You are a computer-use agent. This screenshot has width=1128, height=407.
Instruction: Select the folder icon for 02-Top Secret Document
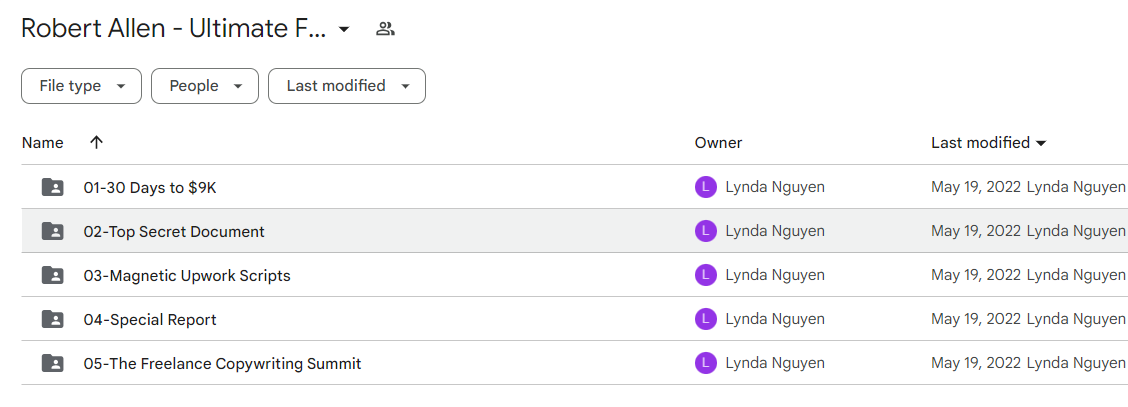53,232
